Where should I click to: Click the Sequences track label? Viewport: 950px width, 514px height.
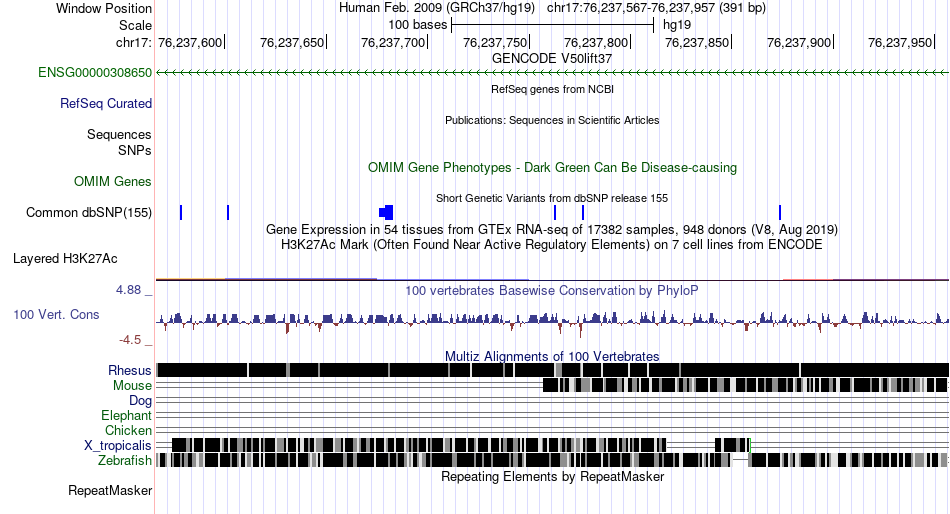(119, 135)
